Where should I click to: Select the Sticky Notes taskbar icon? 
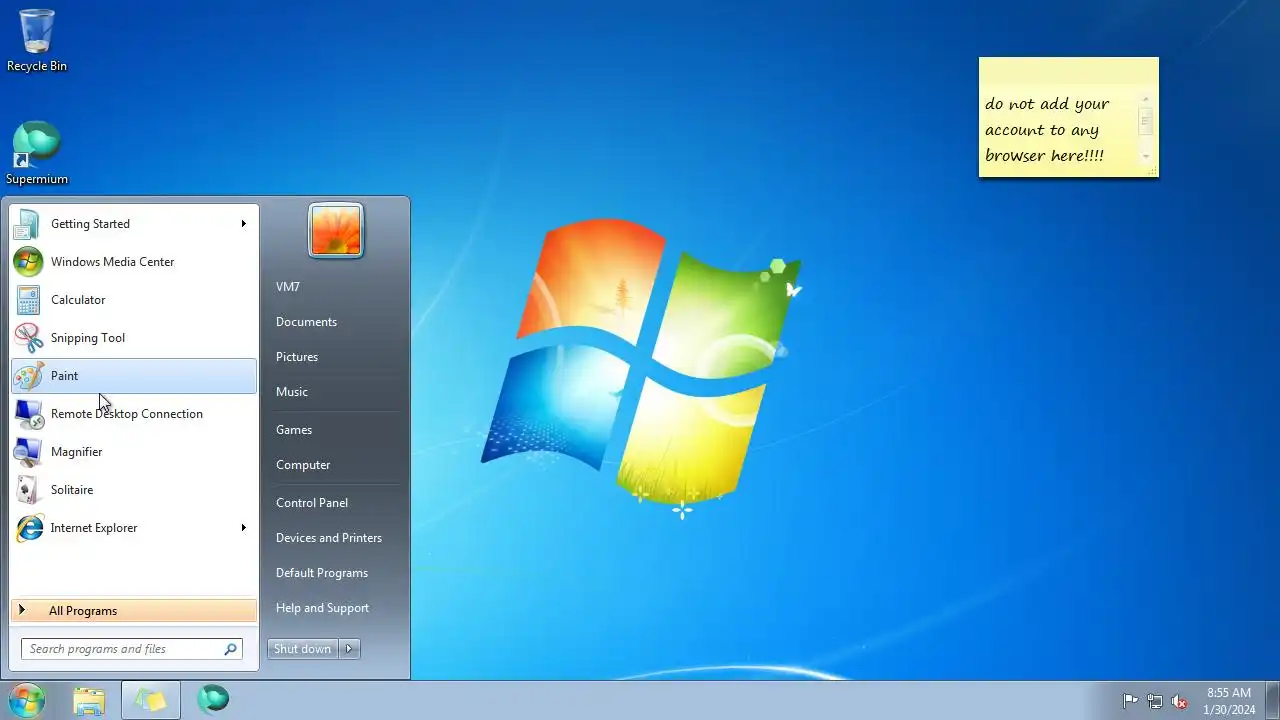pyautogui.click(x=151, y=700)
